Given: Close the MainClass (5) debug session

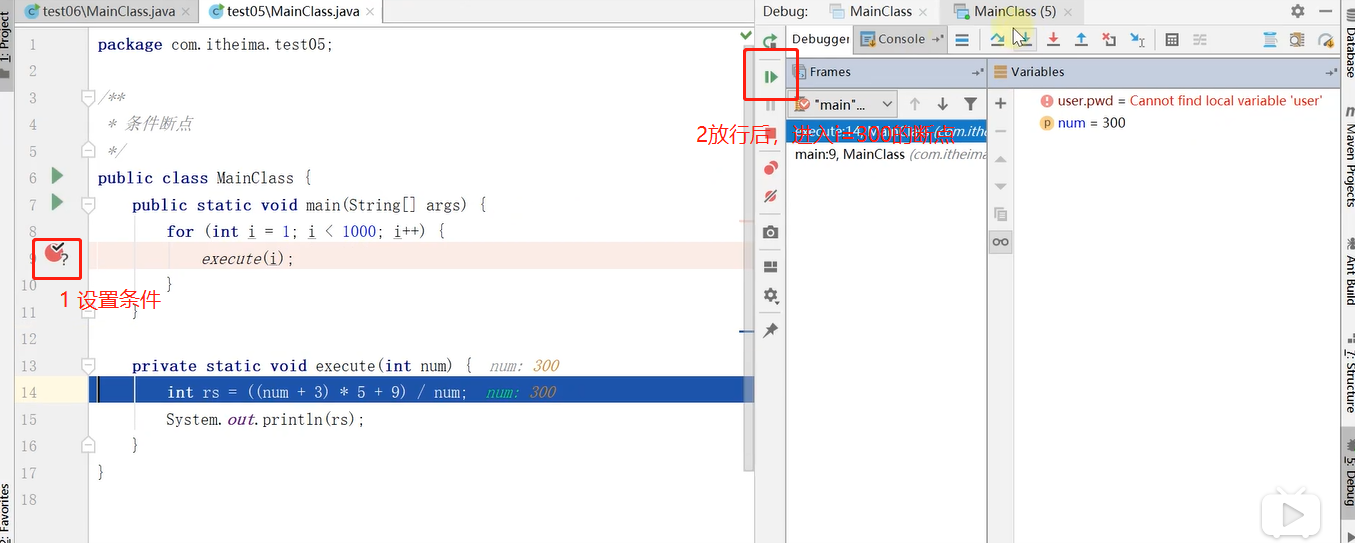Looking at the screenshot, I should point(1068,12).
